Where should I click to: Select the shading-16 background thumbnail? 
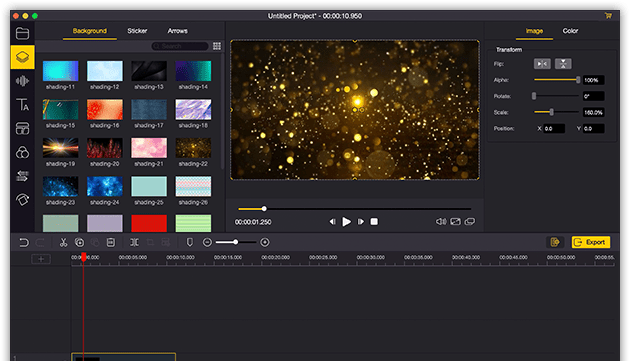point(104,110)
